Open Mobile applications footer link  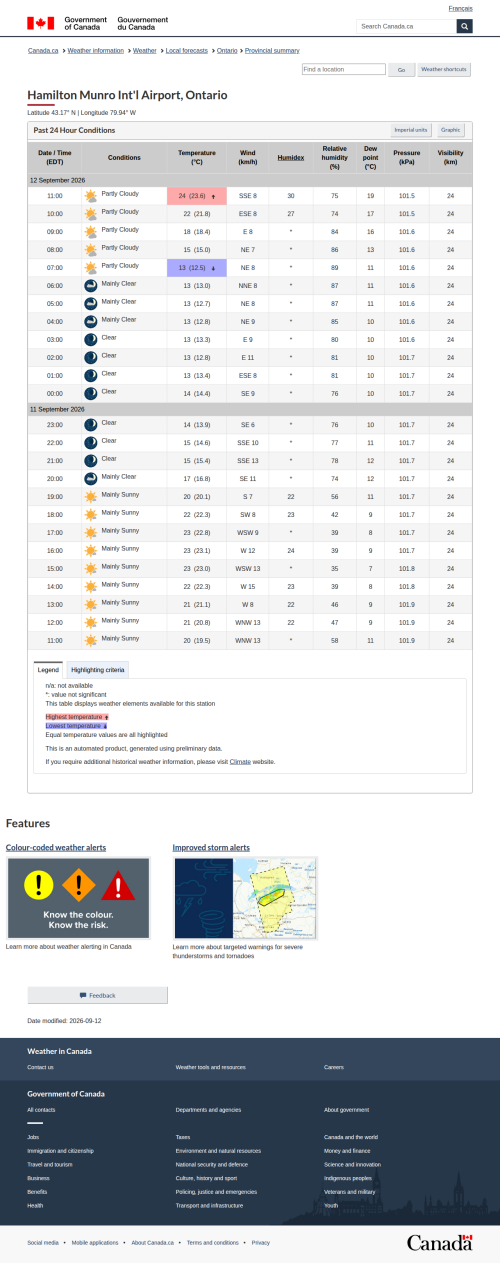(x=95, y=1242)
